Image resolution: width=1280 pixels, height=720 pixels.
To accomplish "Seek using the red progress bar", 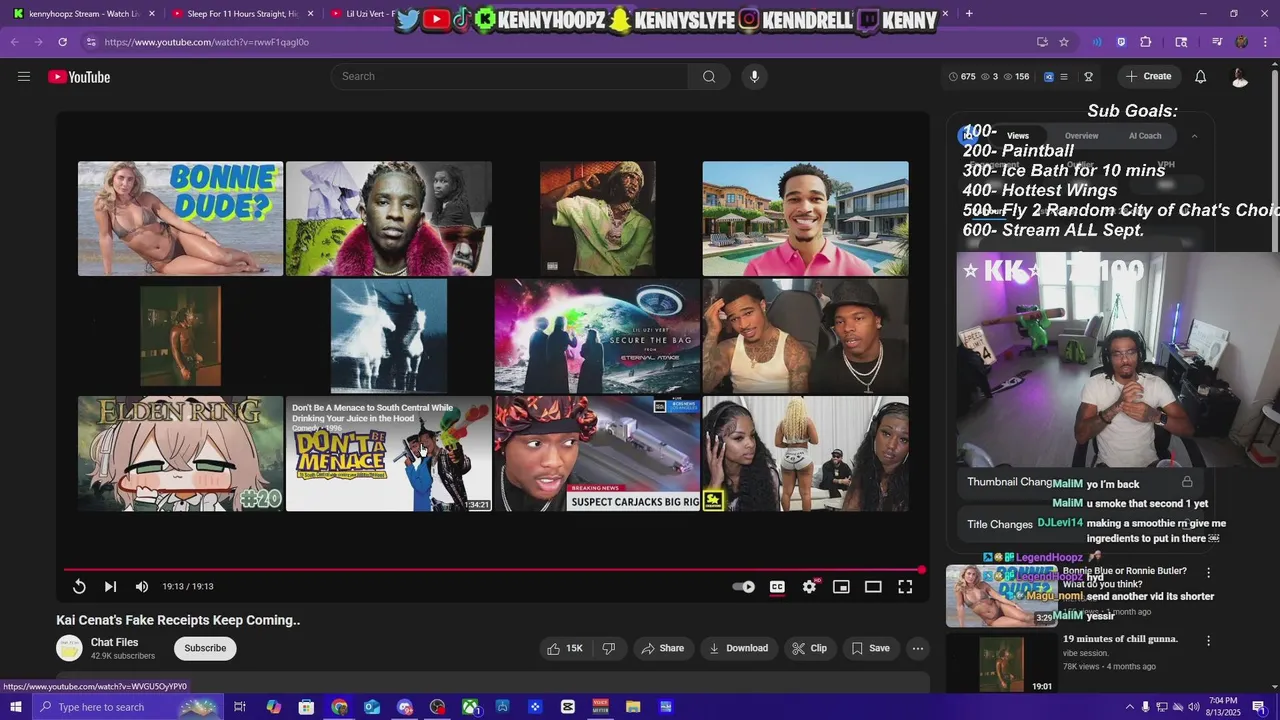I will 493,570.
